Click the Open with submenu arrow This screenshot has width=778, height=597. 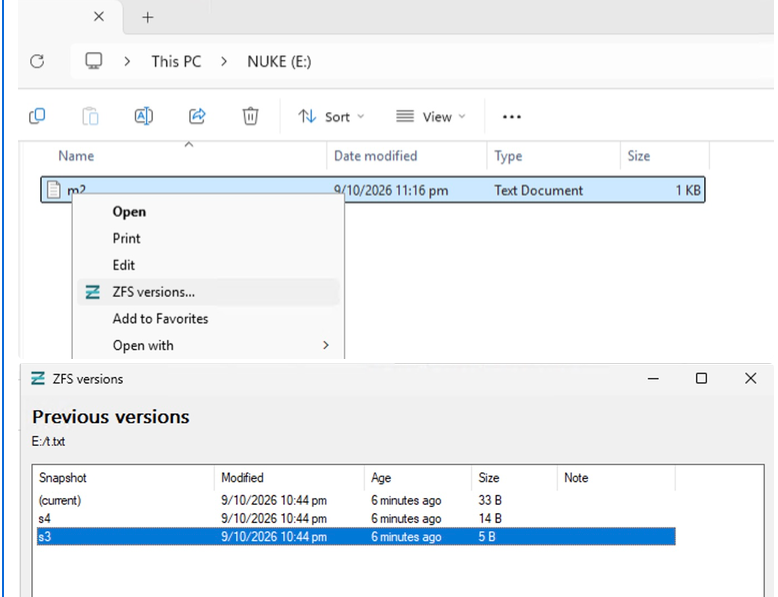pos(325,345)
